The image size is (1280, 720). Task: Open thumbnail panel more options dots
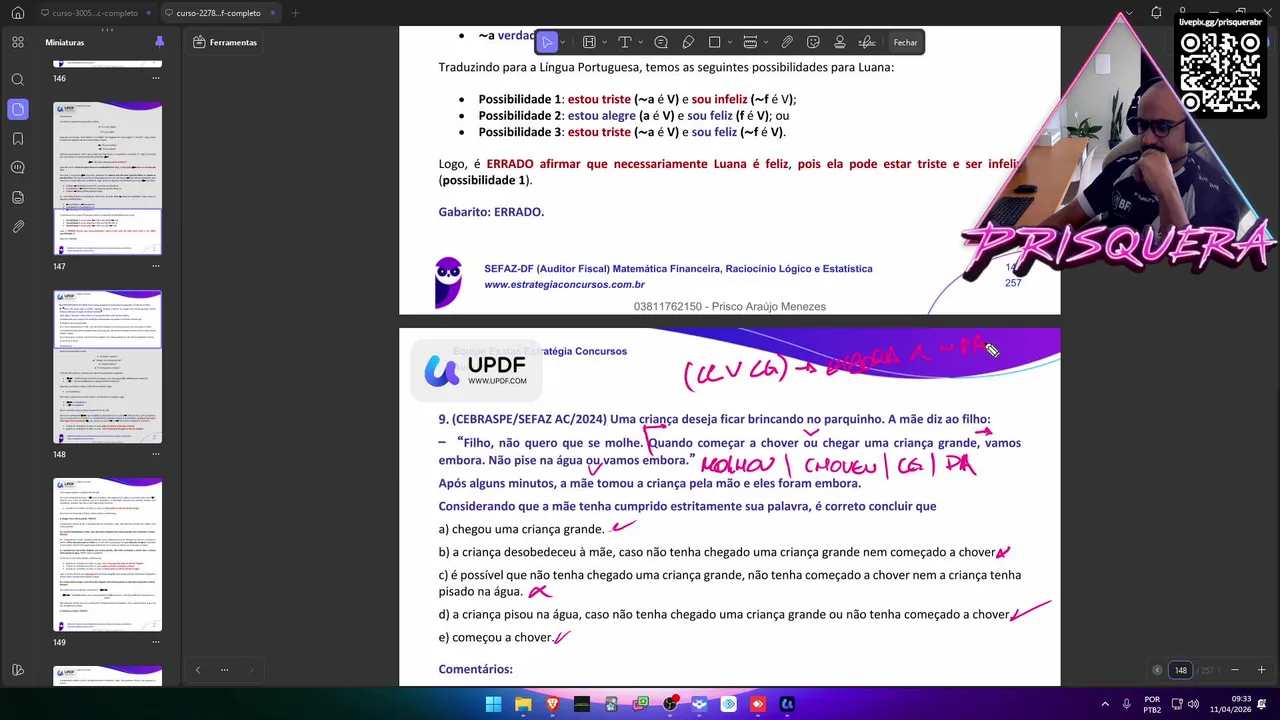point(224,670)
